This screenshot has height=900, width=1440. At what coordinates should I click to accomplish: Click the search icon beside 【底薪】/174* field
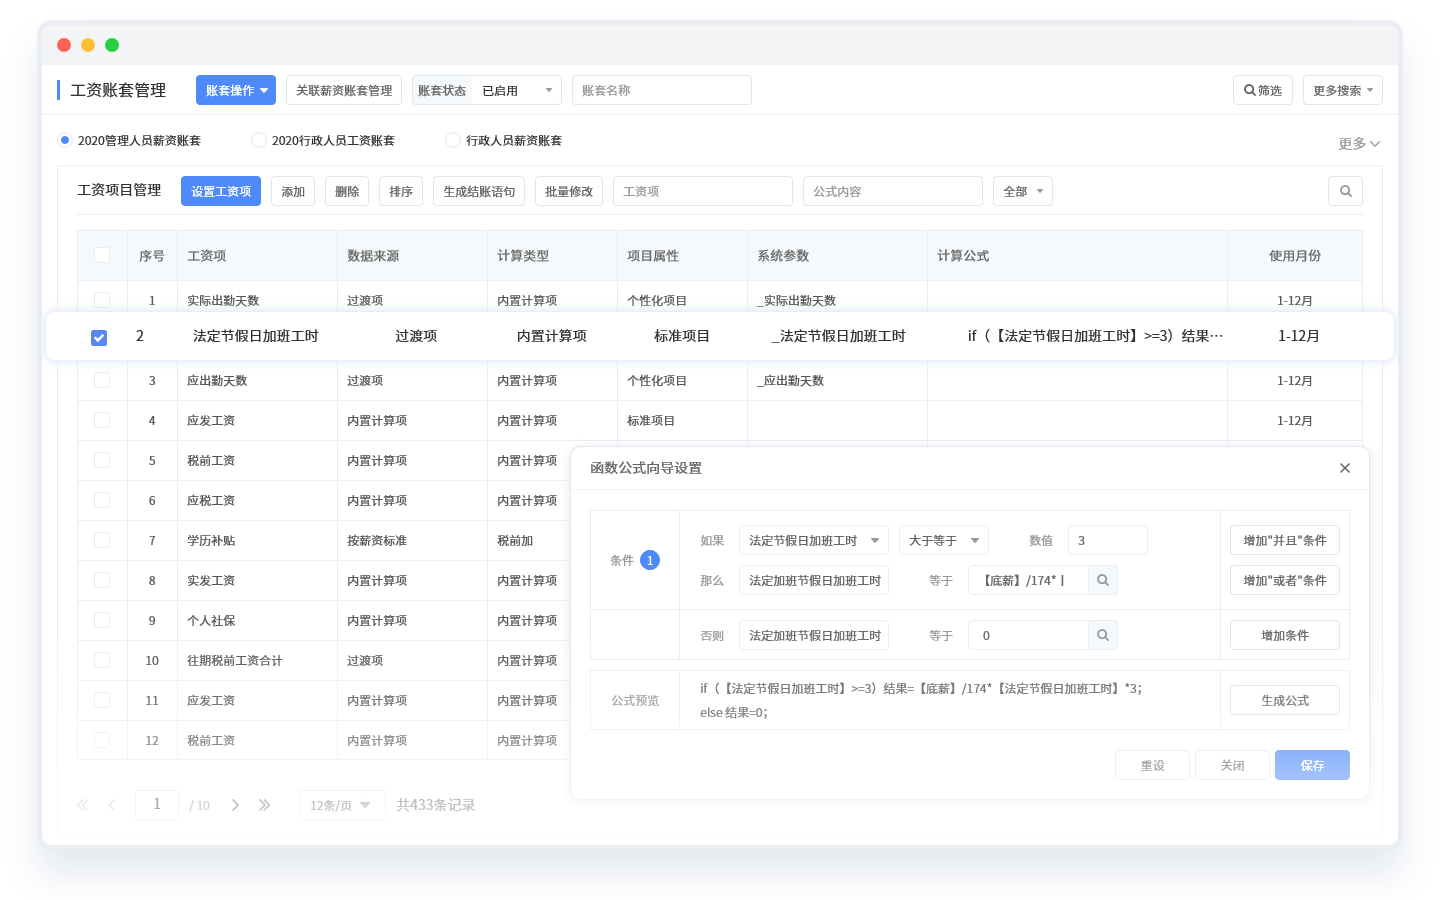click(x=1103, y=580)
